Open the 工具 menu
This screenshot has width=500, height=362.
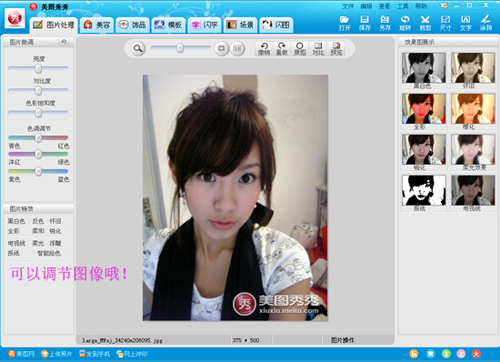tap(403, 6)
